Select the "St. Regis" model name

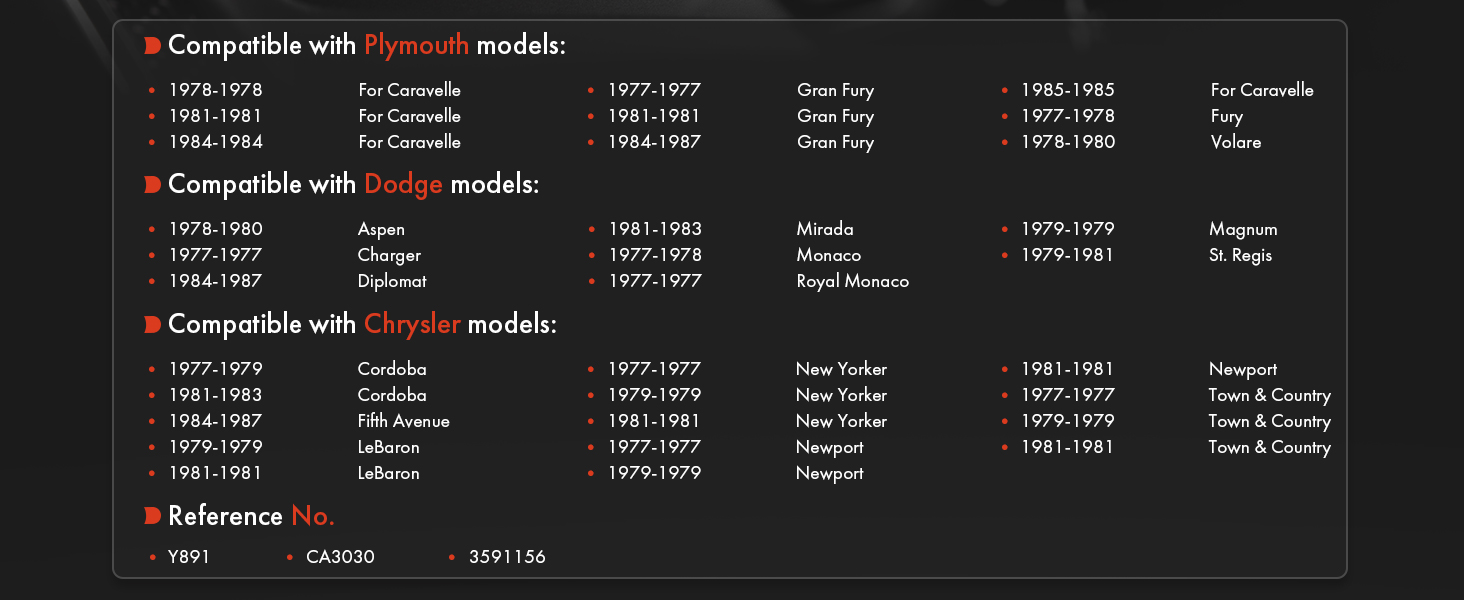click(x=1240, y=255)
